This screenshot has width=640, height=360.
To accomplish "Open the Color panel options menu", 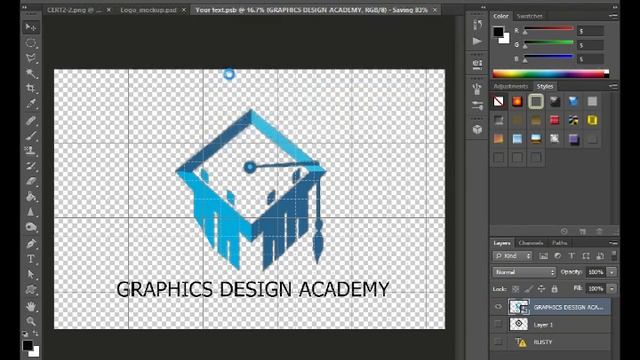I will [613, 16].
